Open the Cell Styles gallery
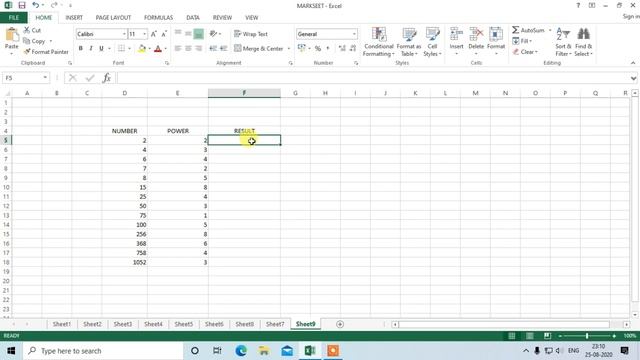640x360 pixels. click(432, 42)
